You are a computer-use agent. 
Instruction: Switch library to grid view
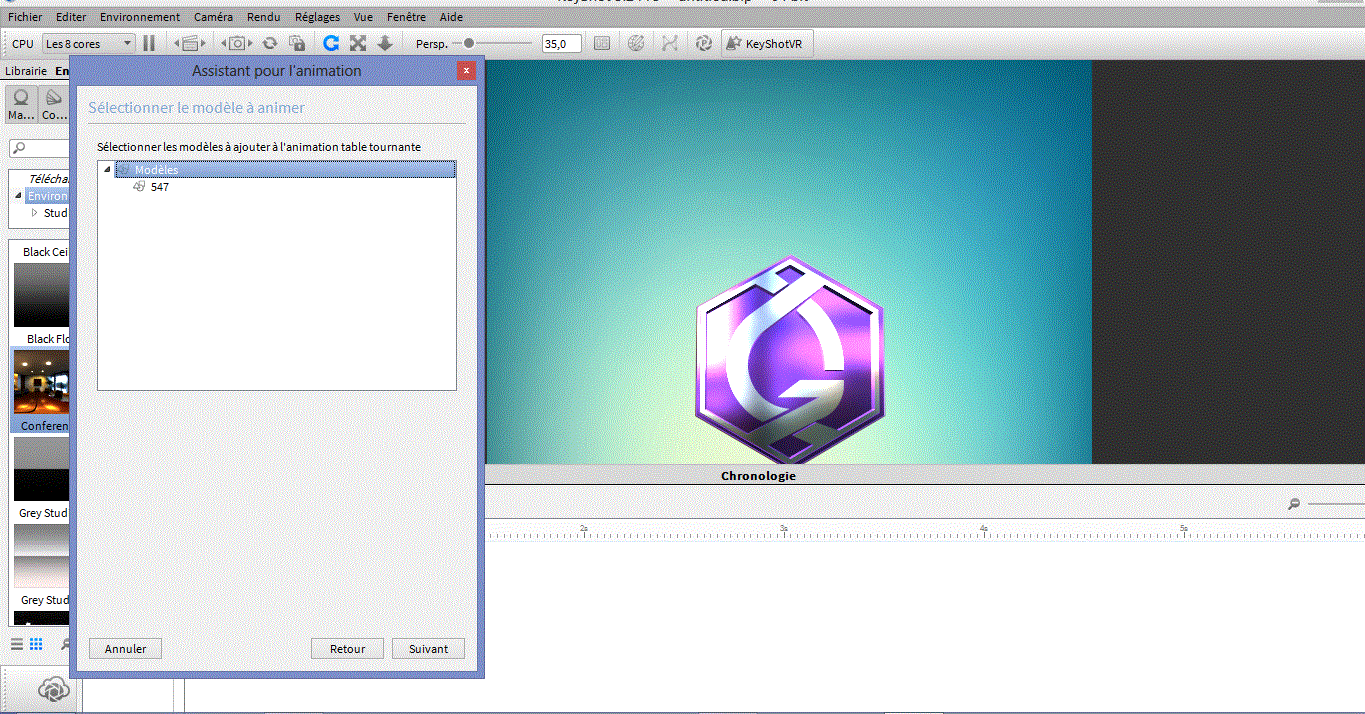pos(36,644)
